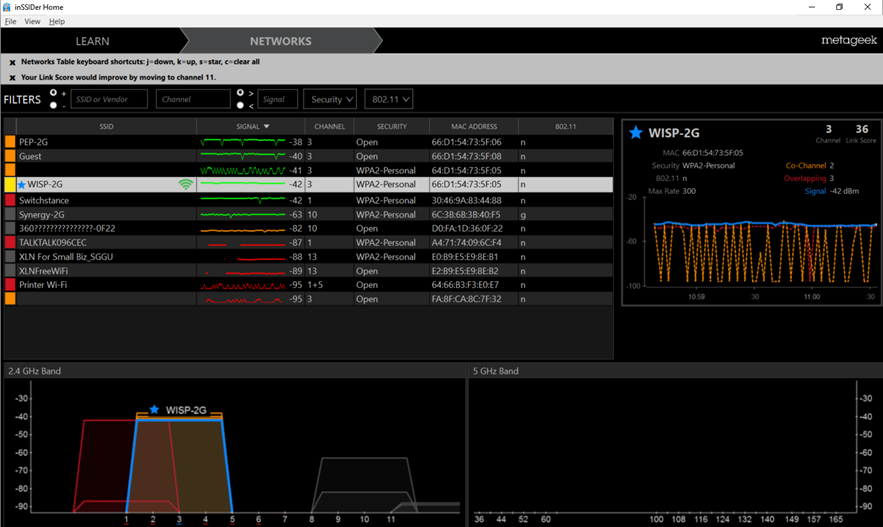Click the inSSIDer app icon in title bar
The image size is (883, 527).
tap(7, 7)
